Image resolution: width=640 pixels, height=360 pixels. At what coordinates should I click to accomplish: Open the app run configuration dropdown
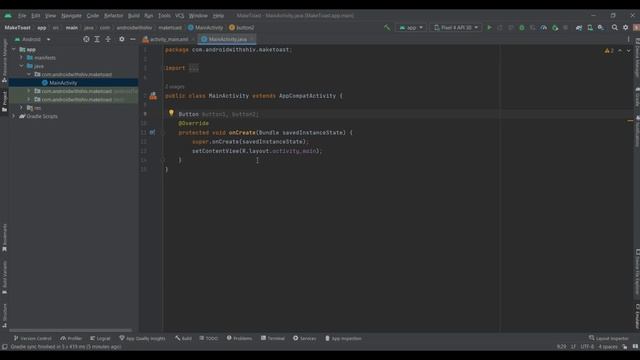coord(411,28)
